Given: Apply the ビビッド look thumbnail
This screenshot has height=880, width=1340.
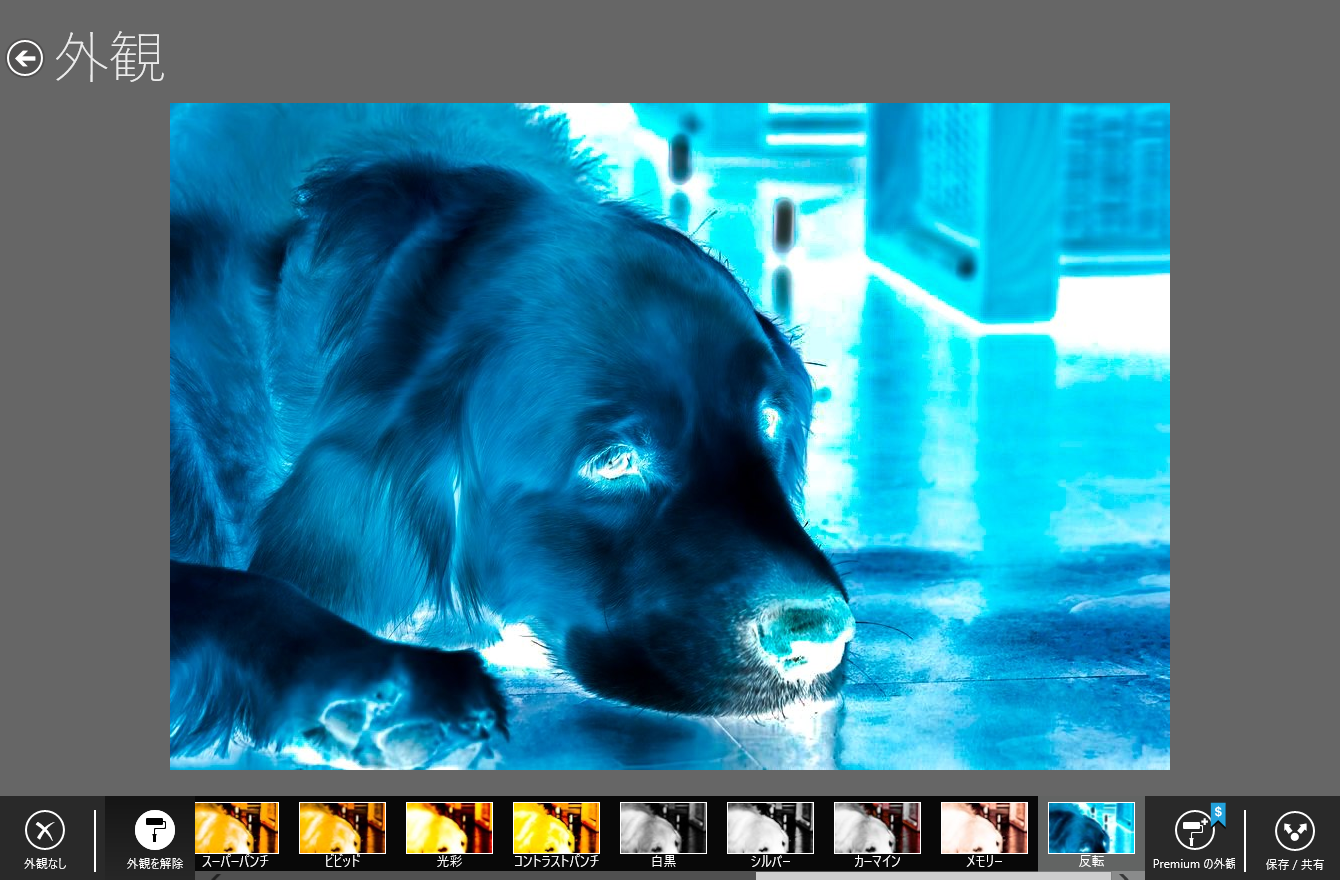Looking at the screenshot, I should [342, 828].
